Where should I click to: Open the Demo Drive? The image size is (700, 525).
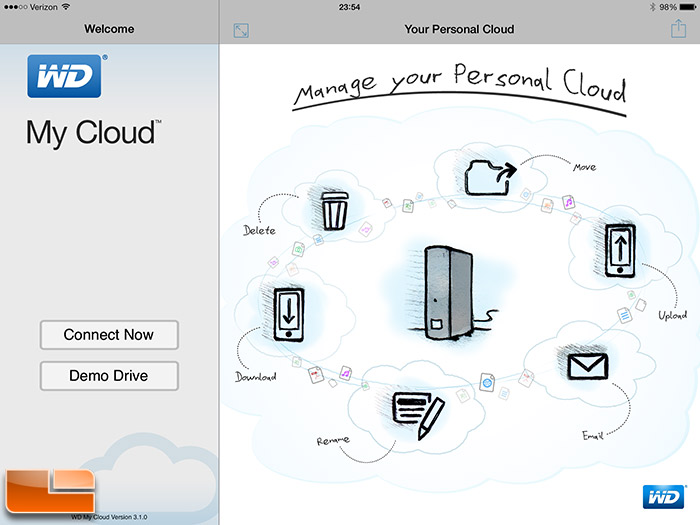[x=109, y=375]
